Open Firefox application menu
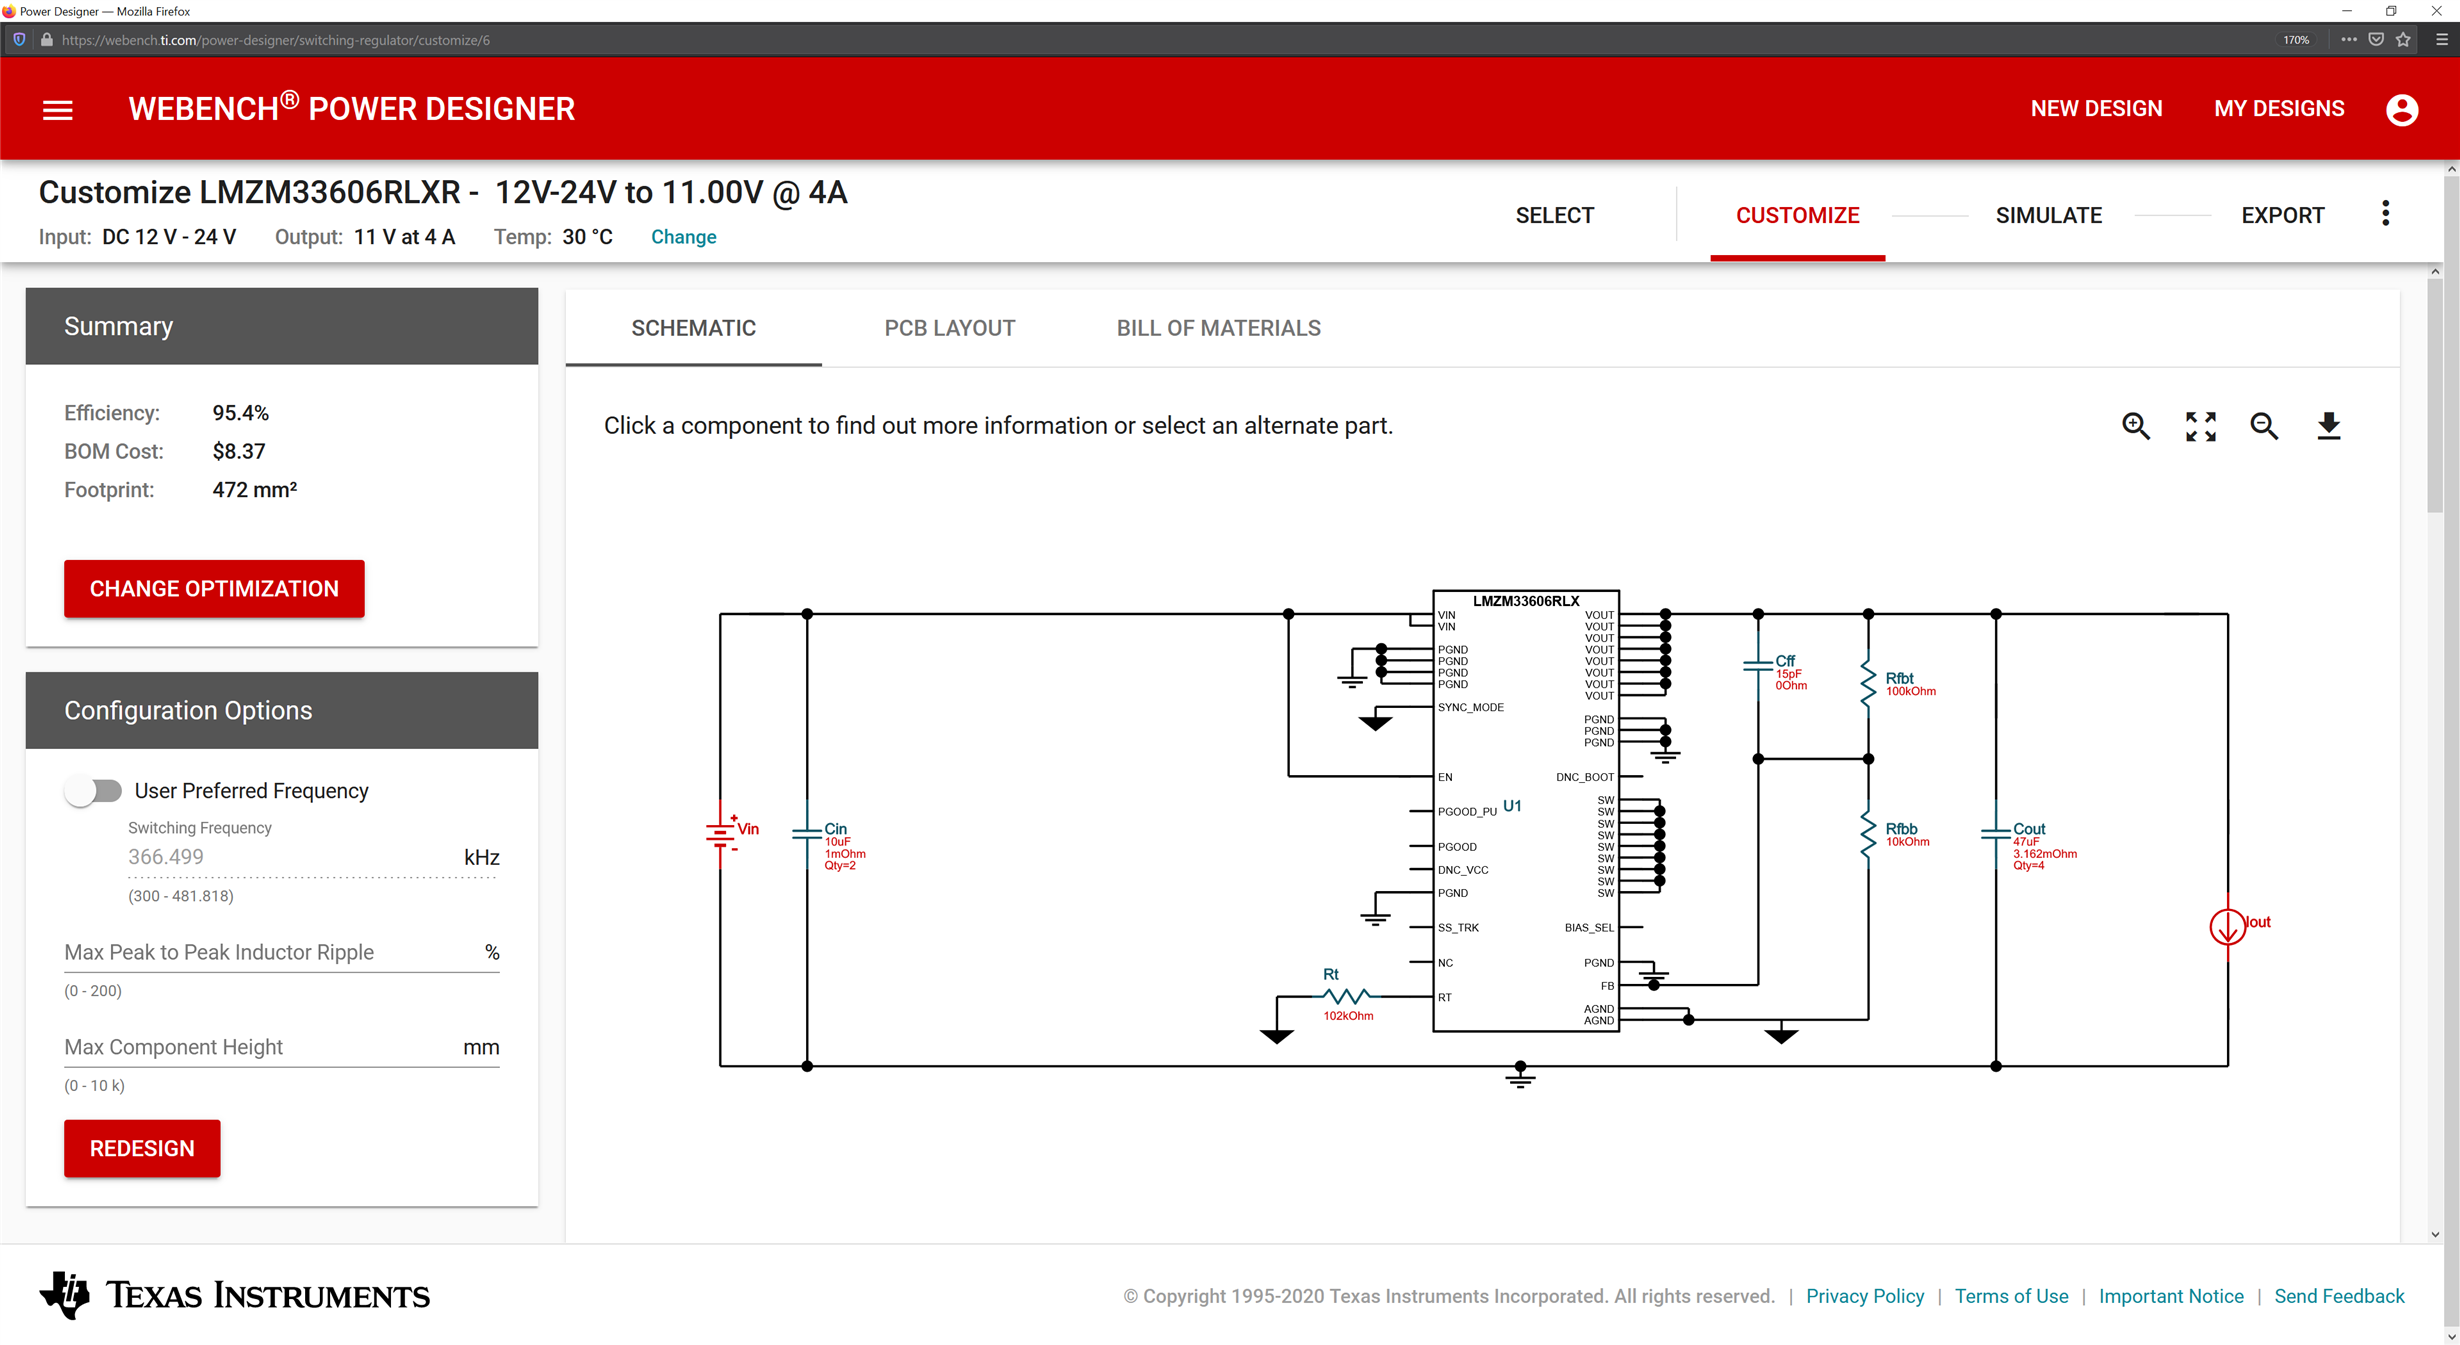2460x1345 pixels. (2442, 40)
